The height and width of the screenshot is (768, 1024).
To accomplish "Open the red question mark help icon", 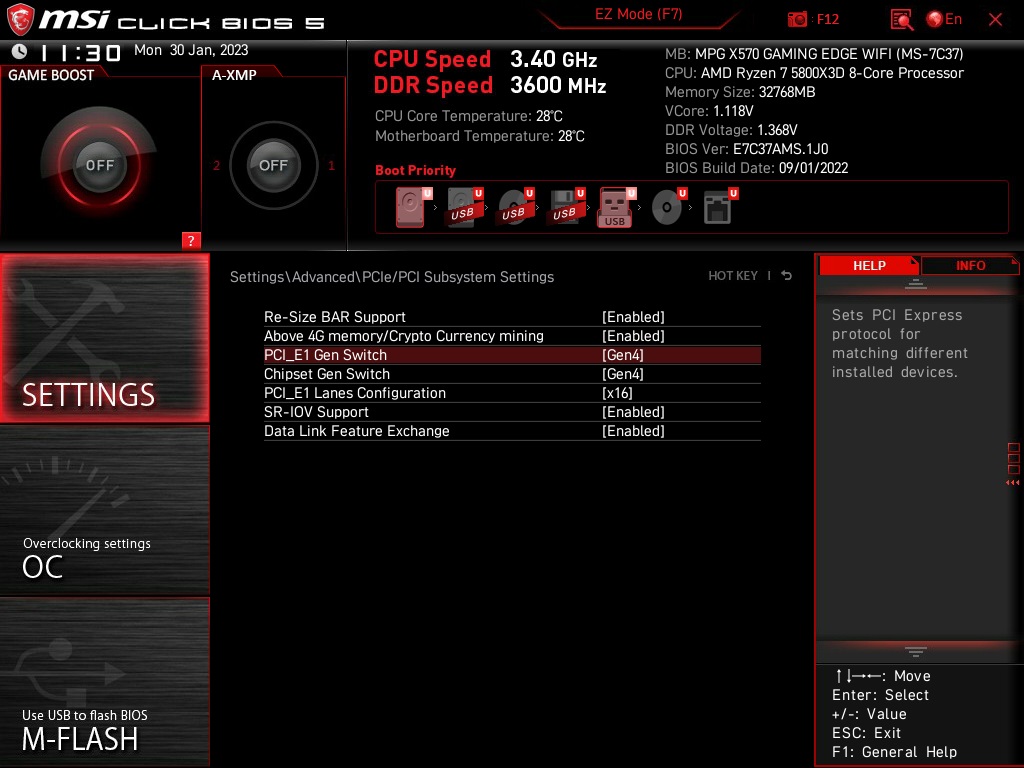I will pos(191,240).
